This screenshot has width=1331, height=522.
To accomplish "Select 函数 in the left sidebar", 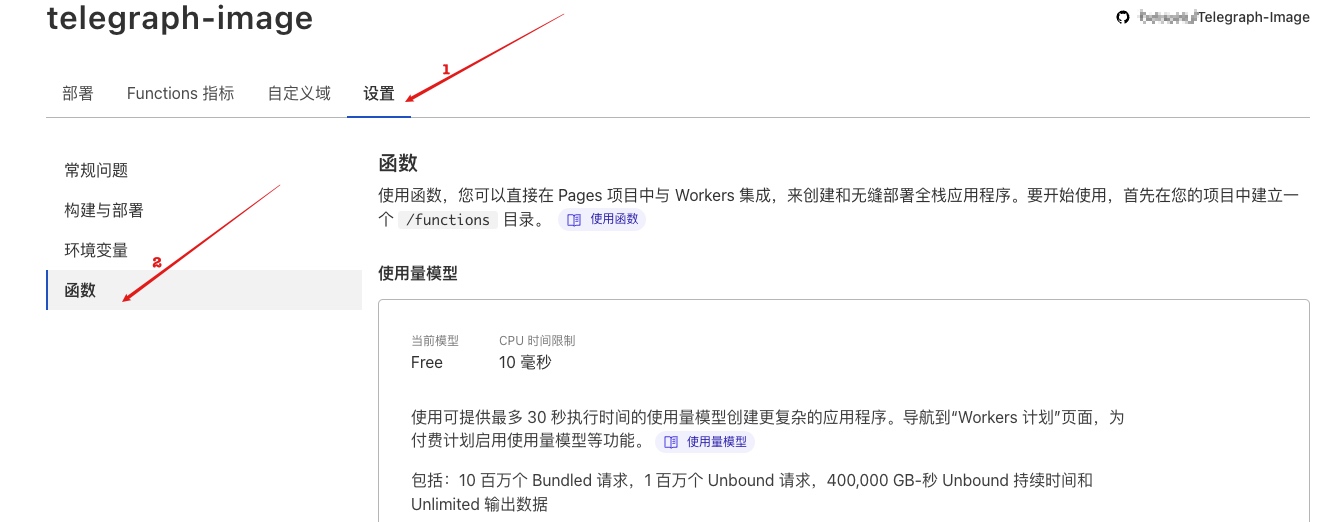I will pyautogui.click(x=80, y=291).
